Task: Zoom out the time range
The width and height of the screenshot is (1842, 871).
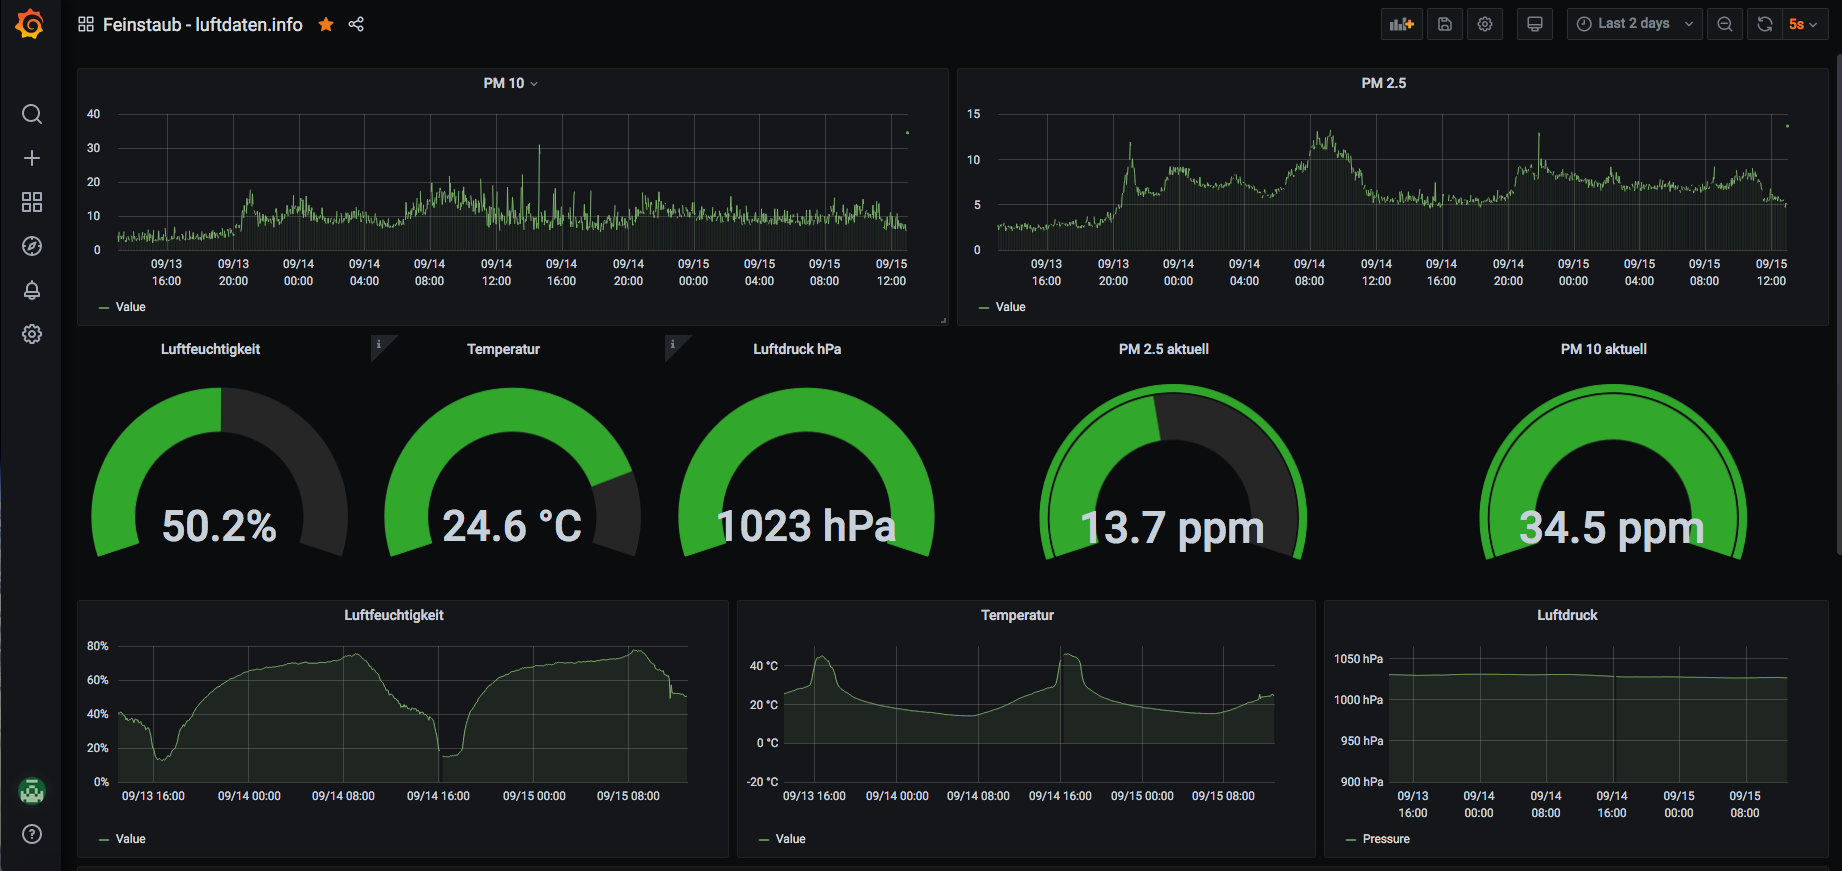Action: [x=1725, y=24]
